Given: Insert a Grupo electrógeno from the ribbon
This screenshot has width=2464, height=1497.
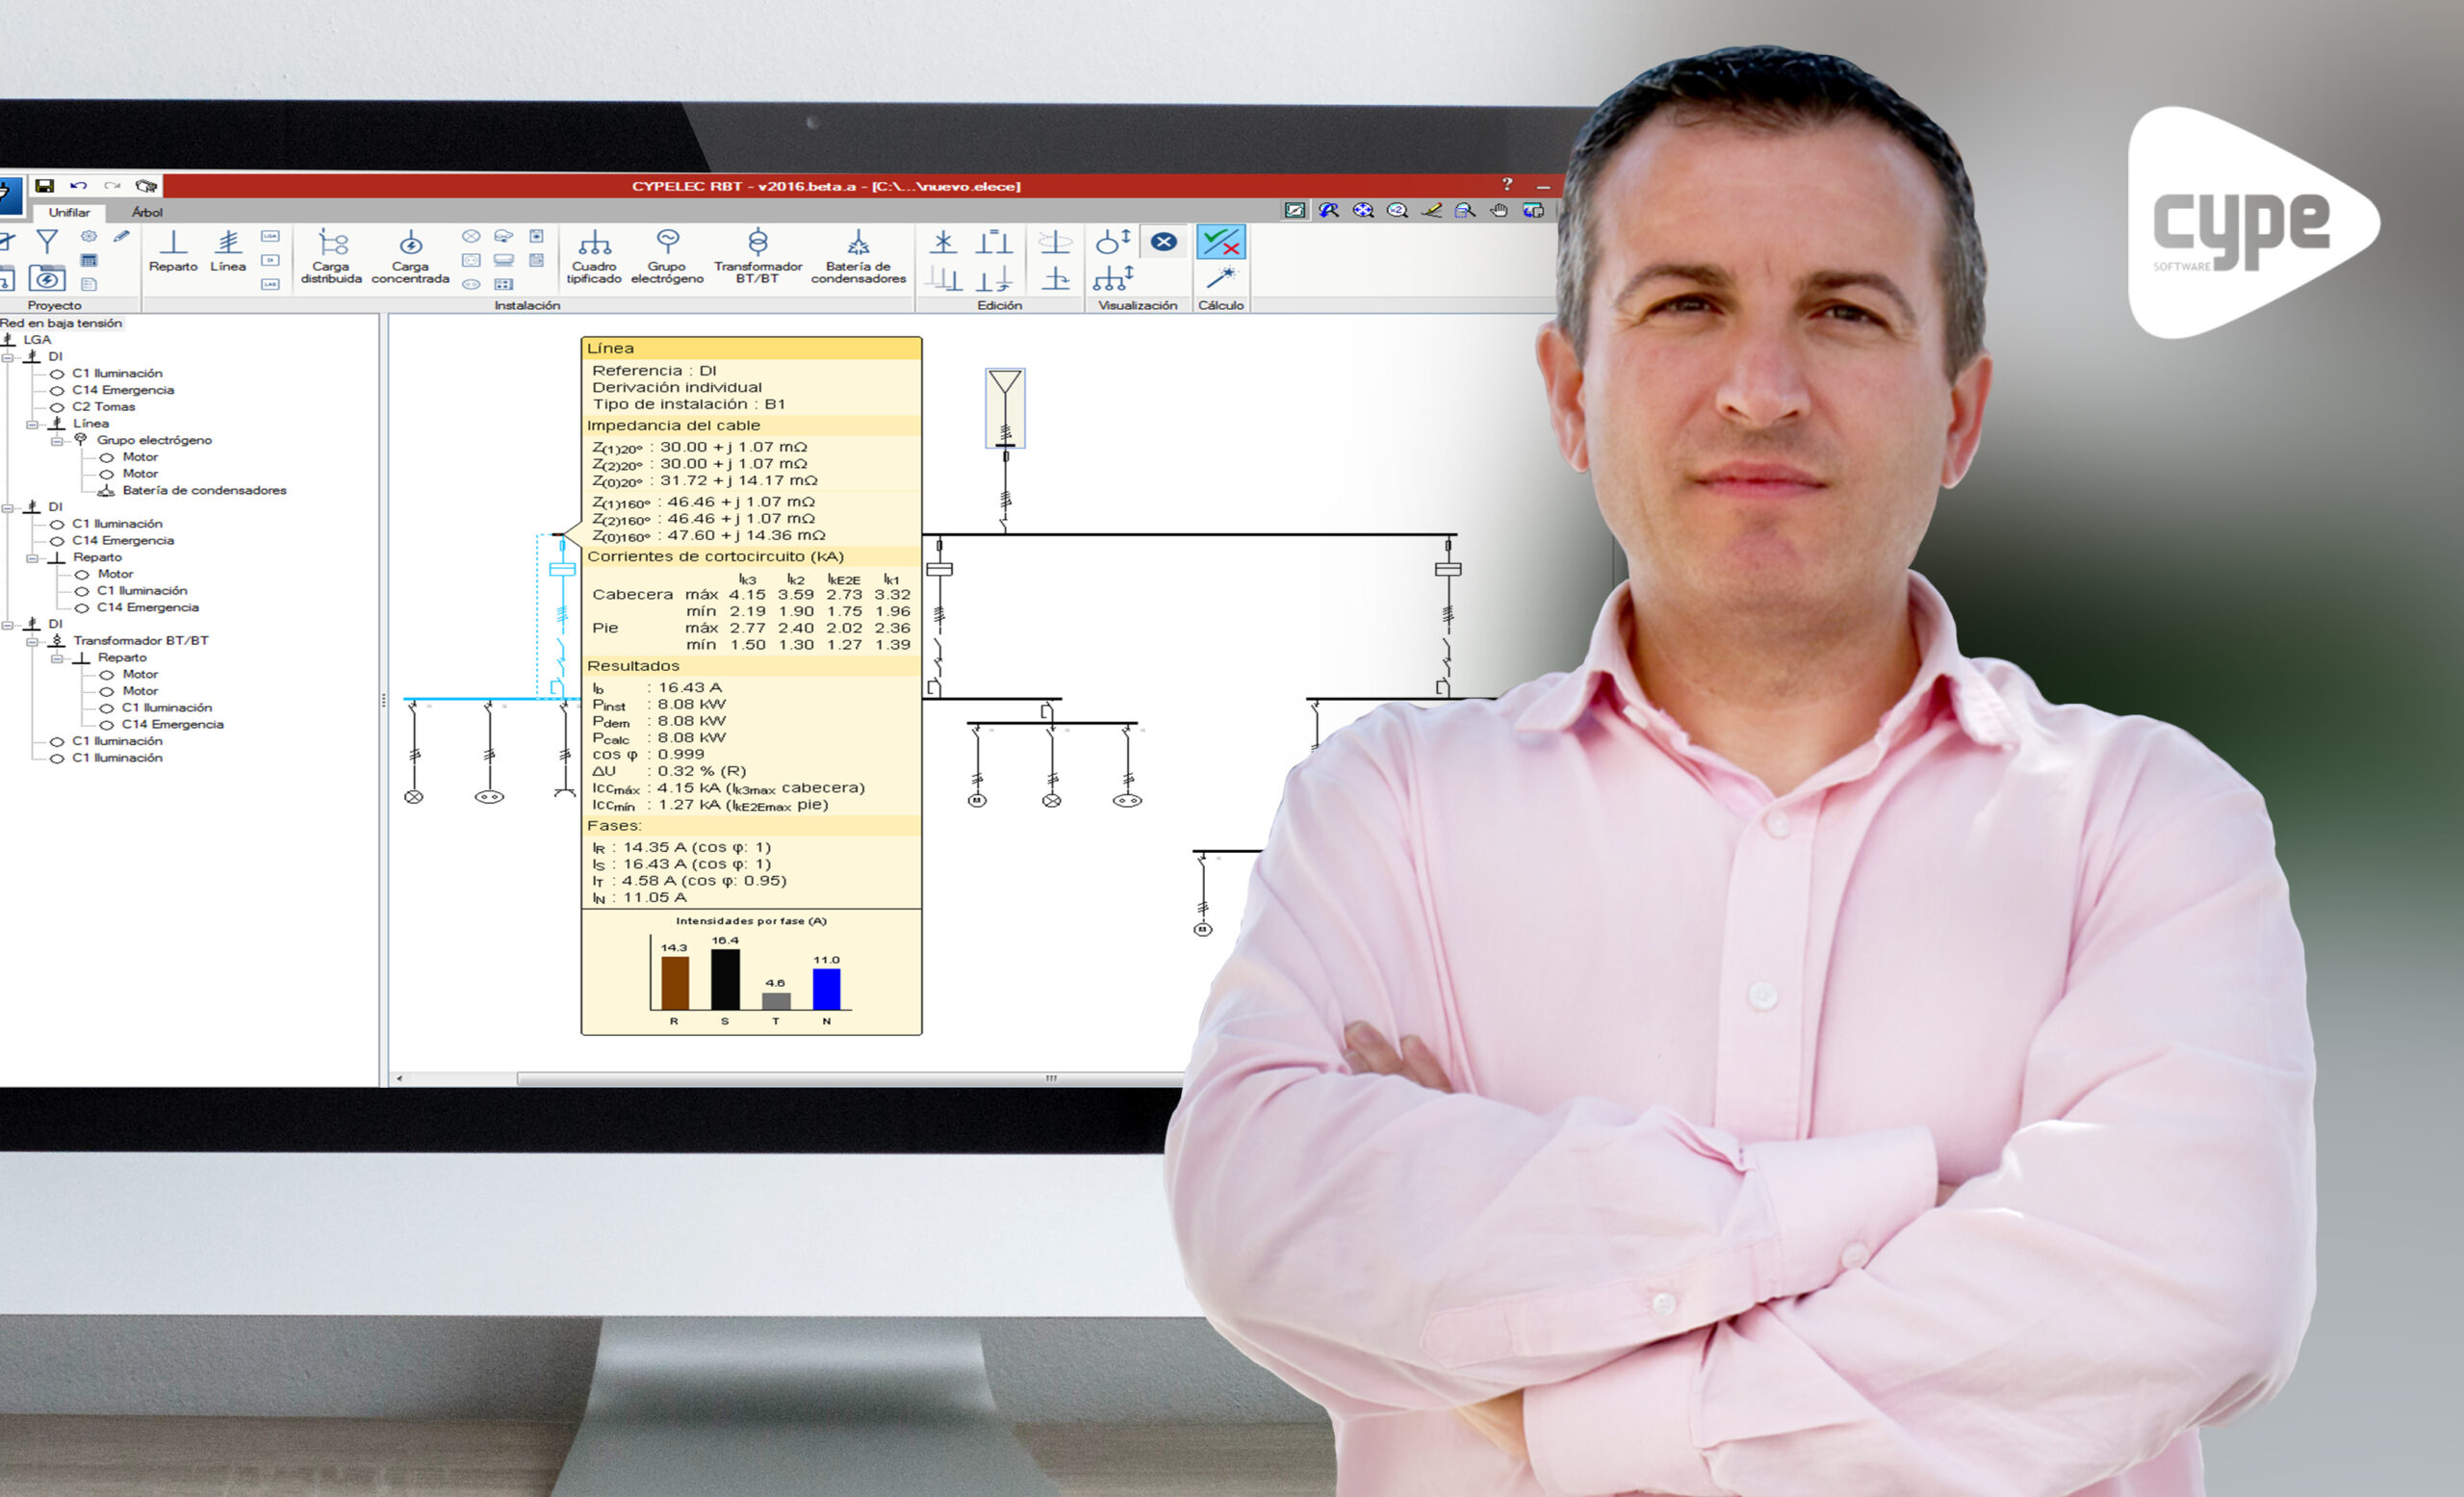Looking at the screenshot, I should click(x=667, y=257).
